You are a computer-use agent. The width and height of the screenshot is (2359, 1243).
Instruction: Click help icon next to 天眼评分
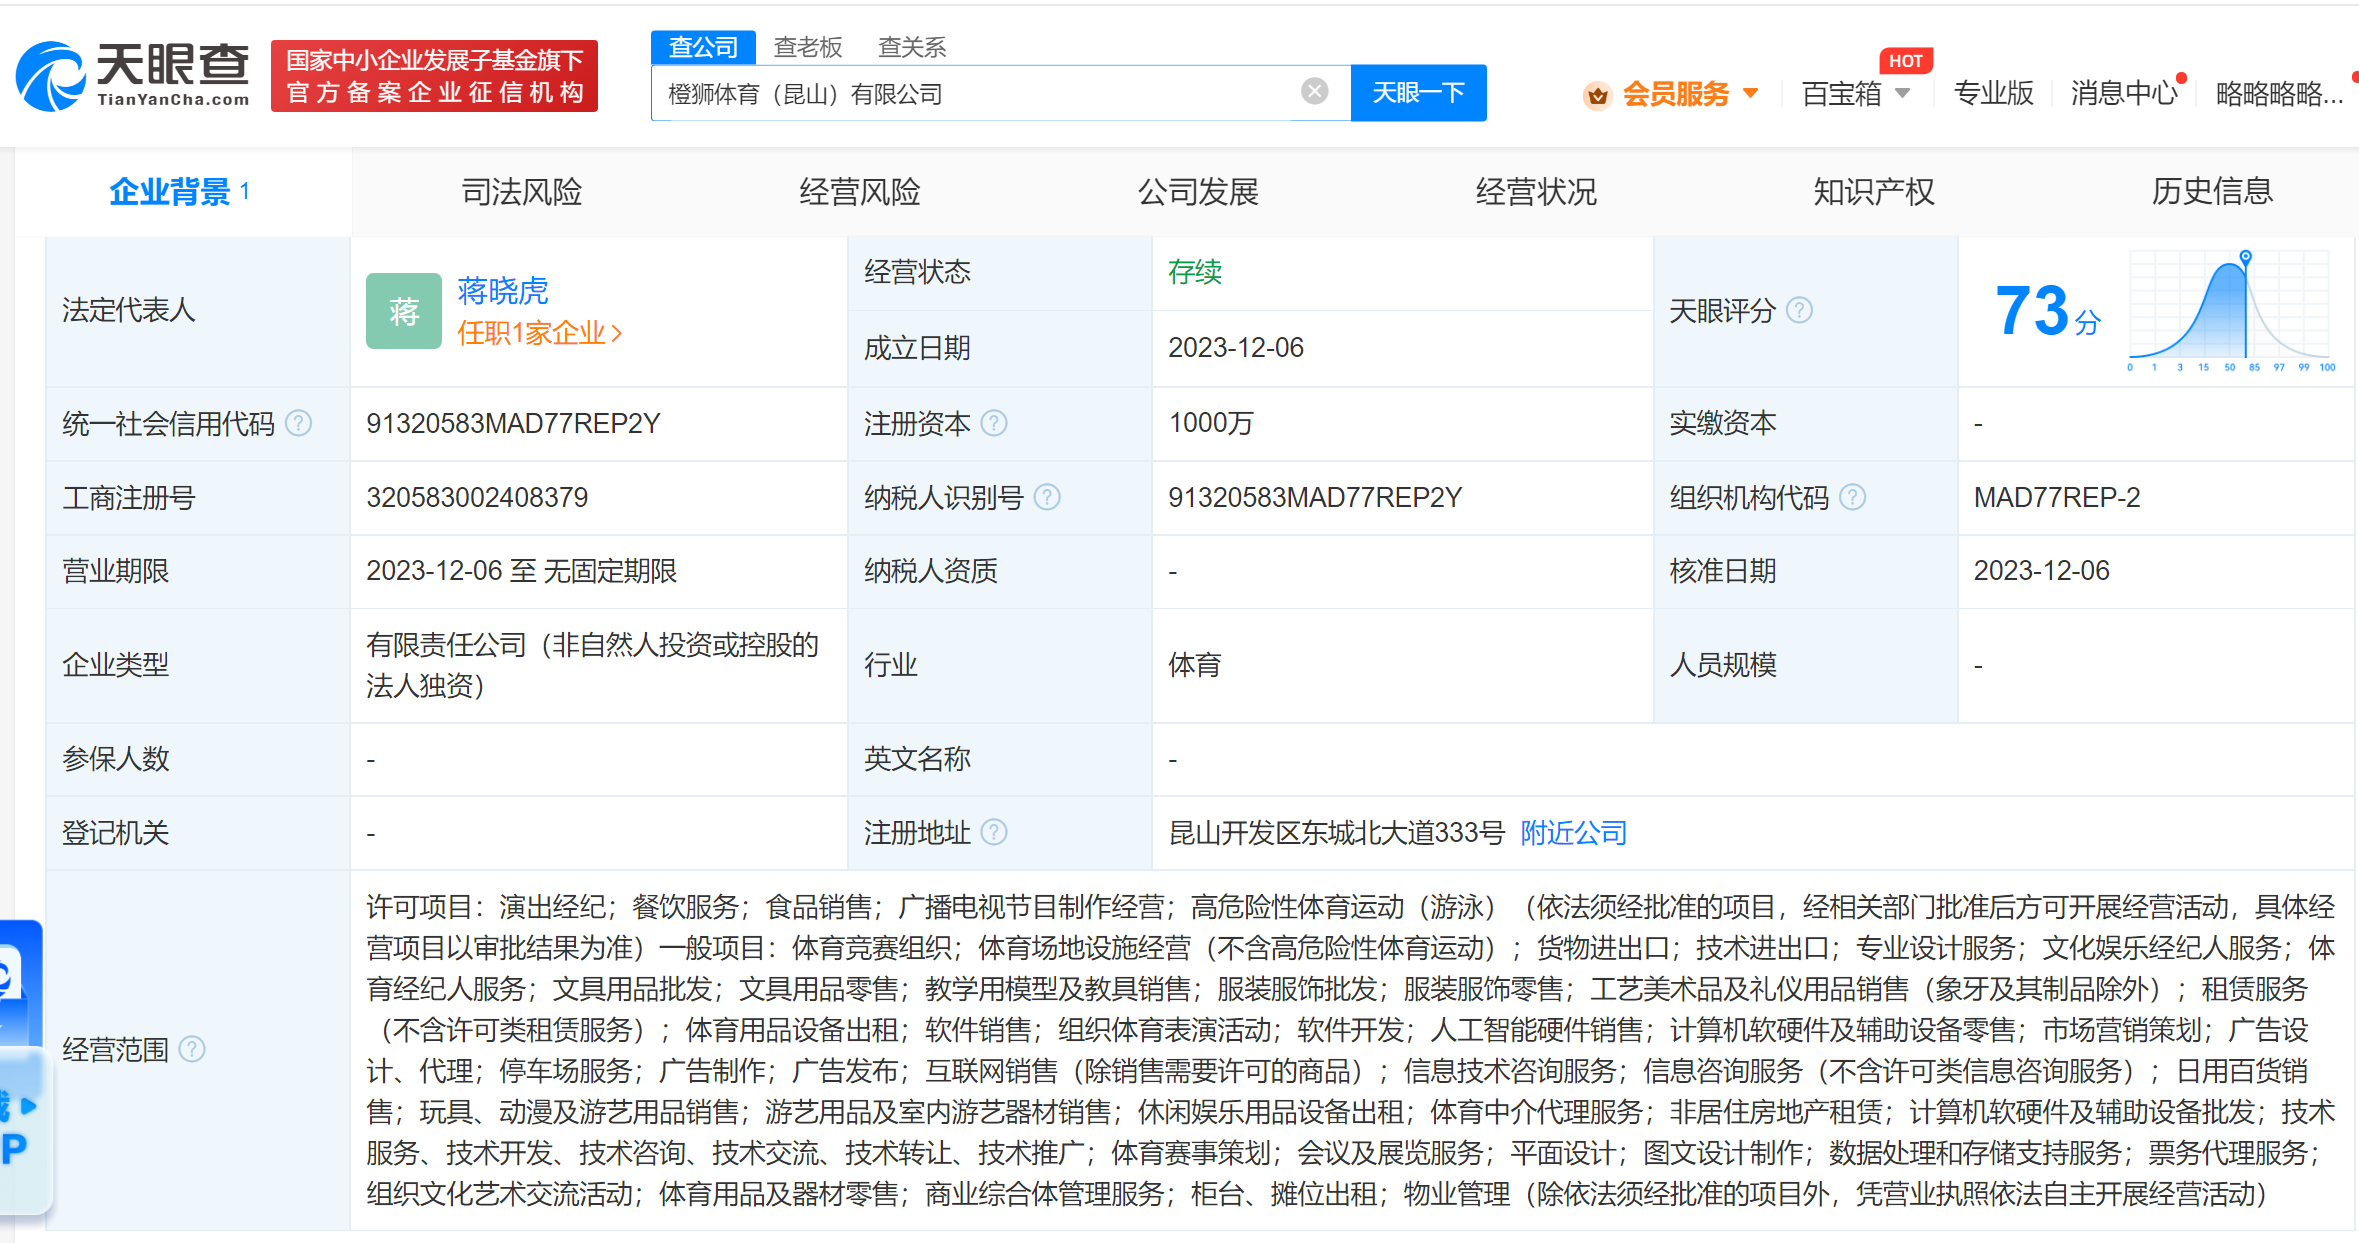pyautogui.click(x=1799, y=311)
